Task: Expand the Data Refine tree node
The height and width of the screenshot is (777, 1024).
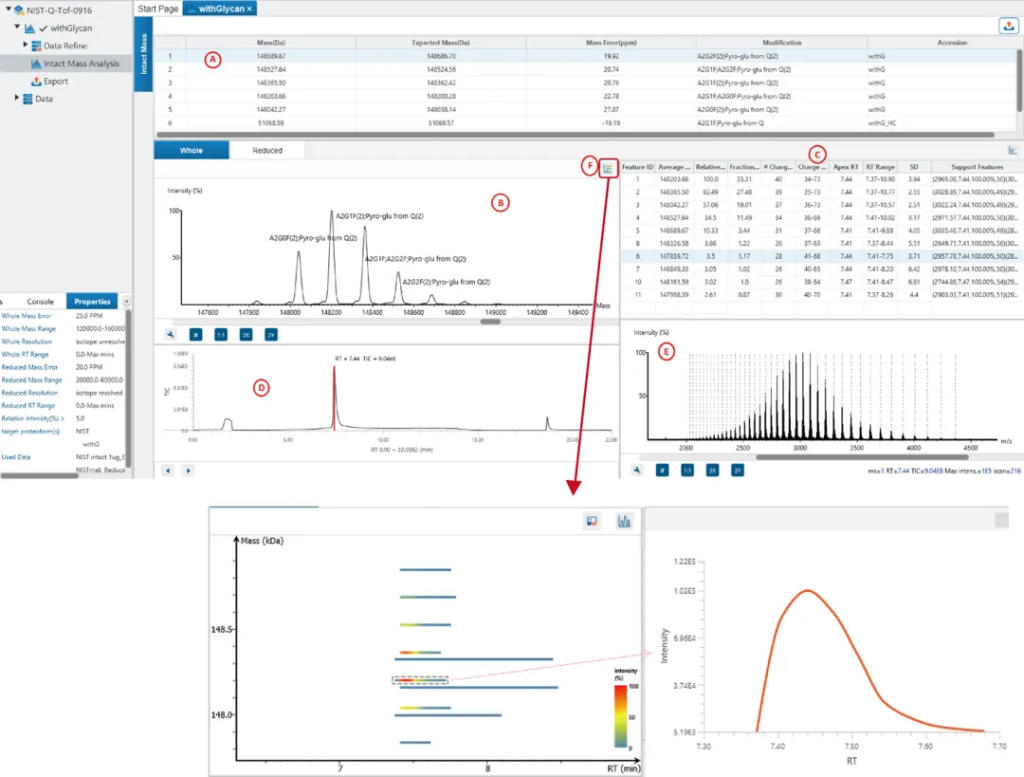Action: pos(25,46)
